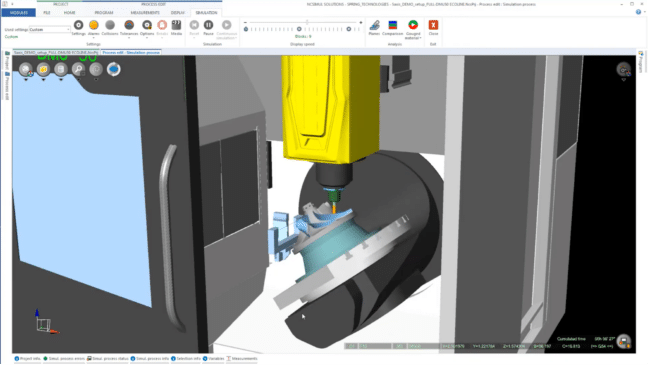650x366 pixels.
Task: Open the Simul. process errors panel
Action: (x=64, y=359)
